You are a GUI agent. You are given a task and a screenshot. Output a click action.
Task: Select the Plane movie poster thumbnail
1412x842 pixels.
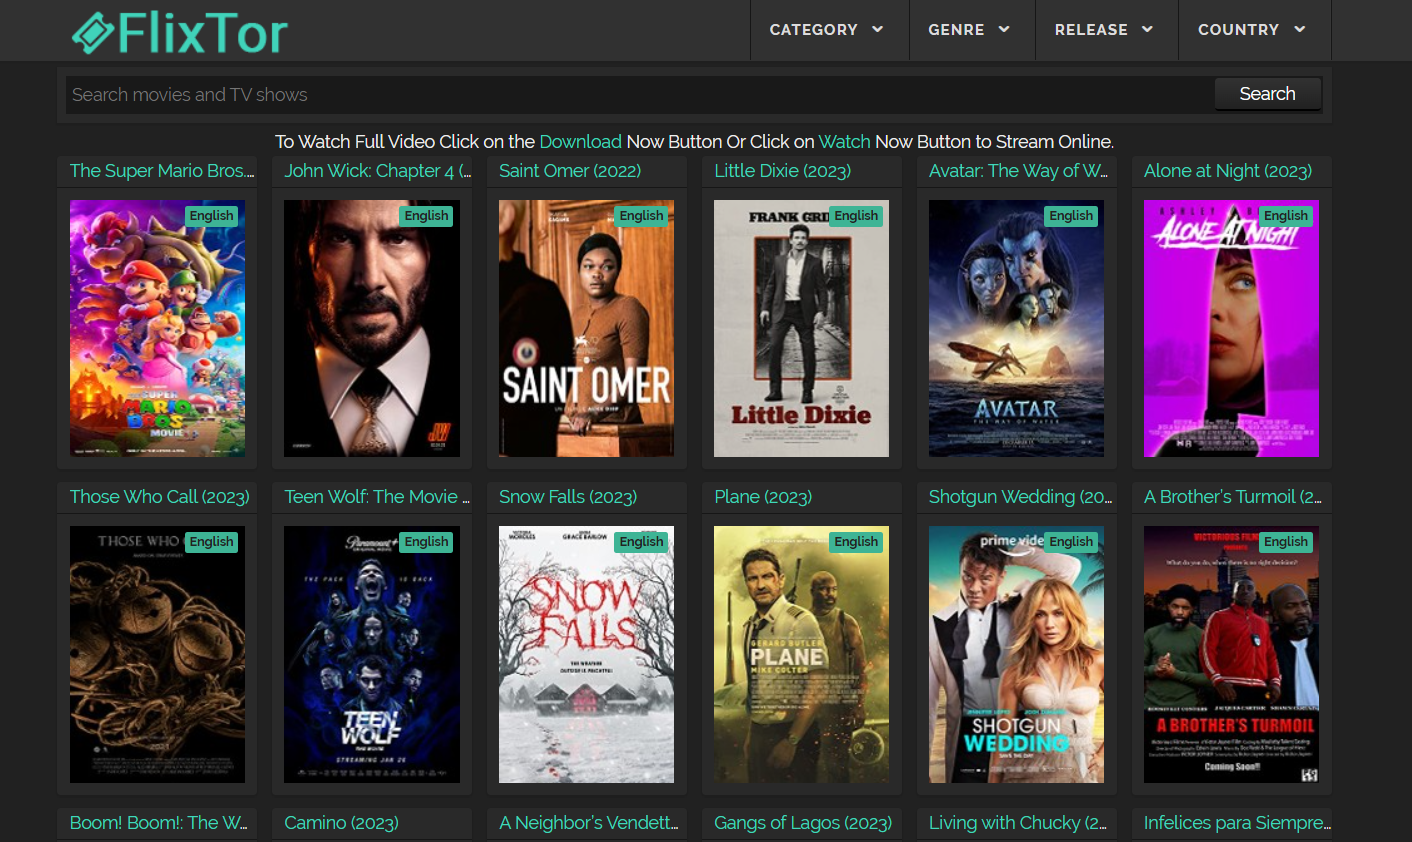click(x=801, y=654)
